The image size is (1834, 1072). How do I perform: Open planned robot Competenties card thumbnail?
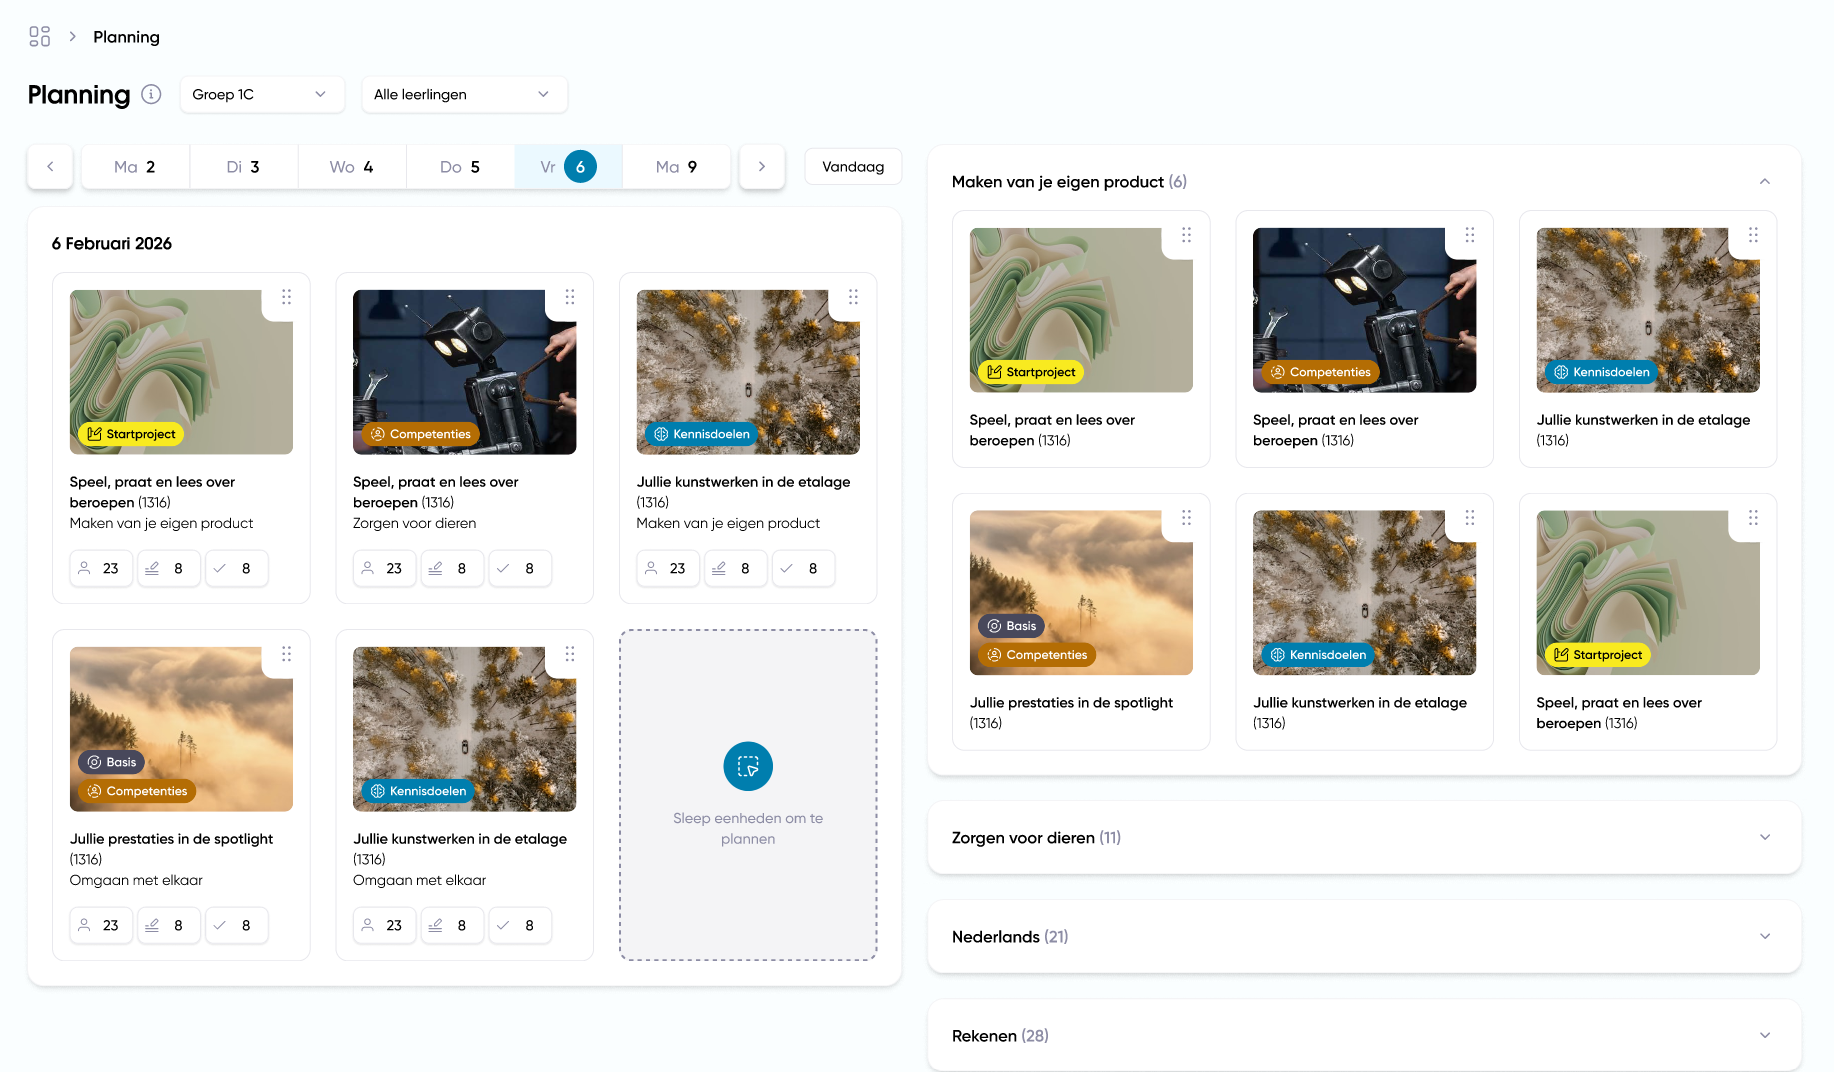(464, 372)
